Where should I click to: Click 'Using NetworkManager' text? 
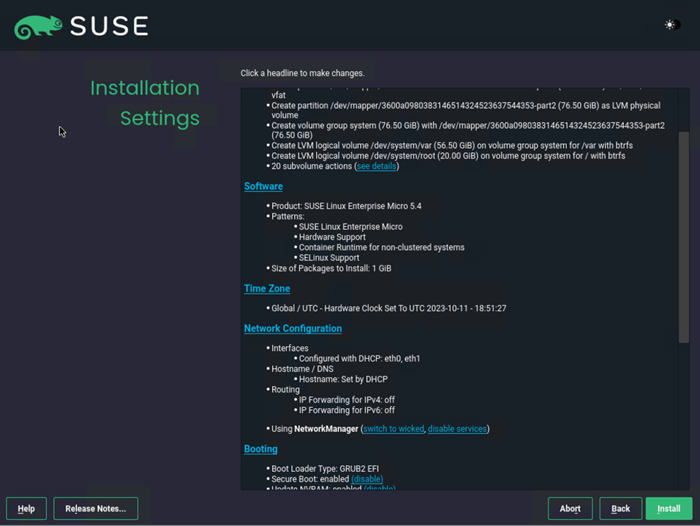point(315,429)
